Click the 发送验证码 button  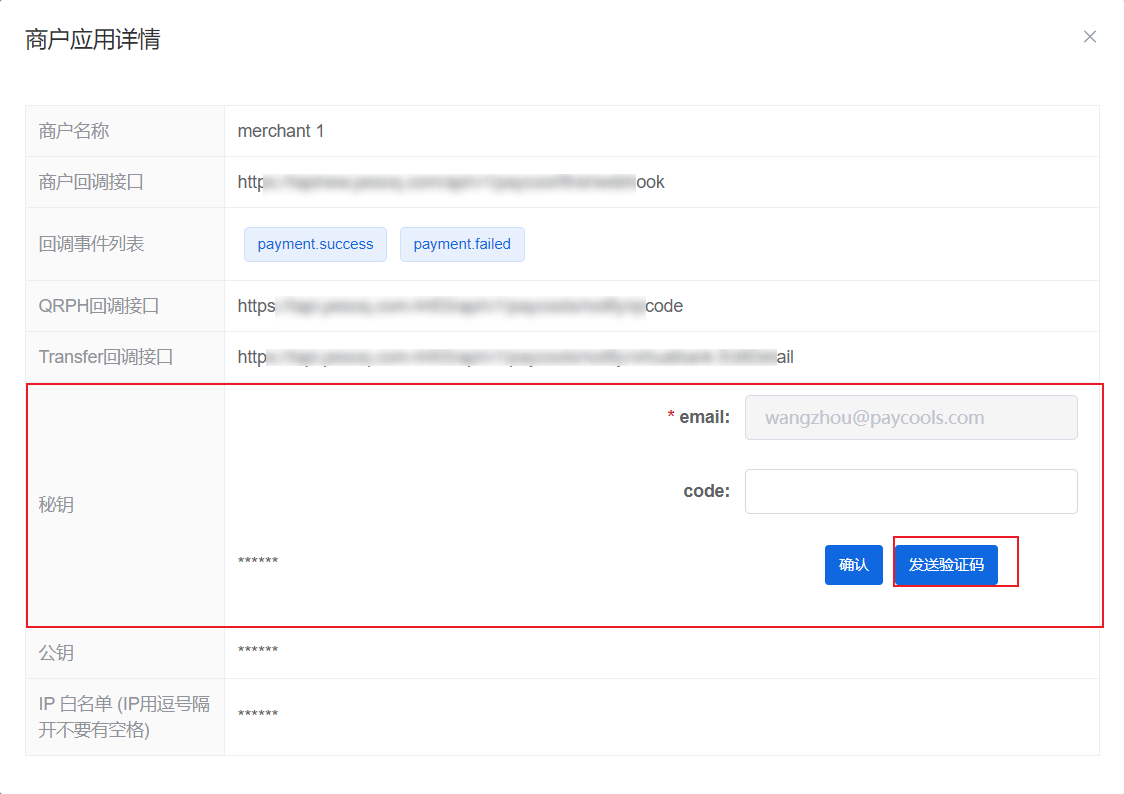[946, 565]
